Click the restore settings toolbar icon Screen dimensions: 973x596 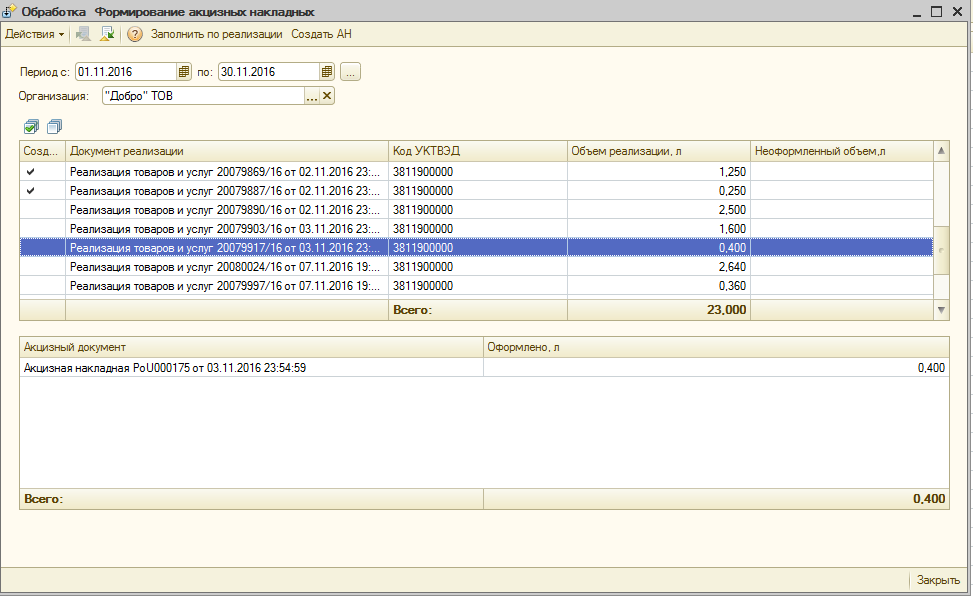[83, 34]
